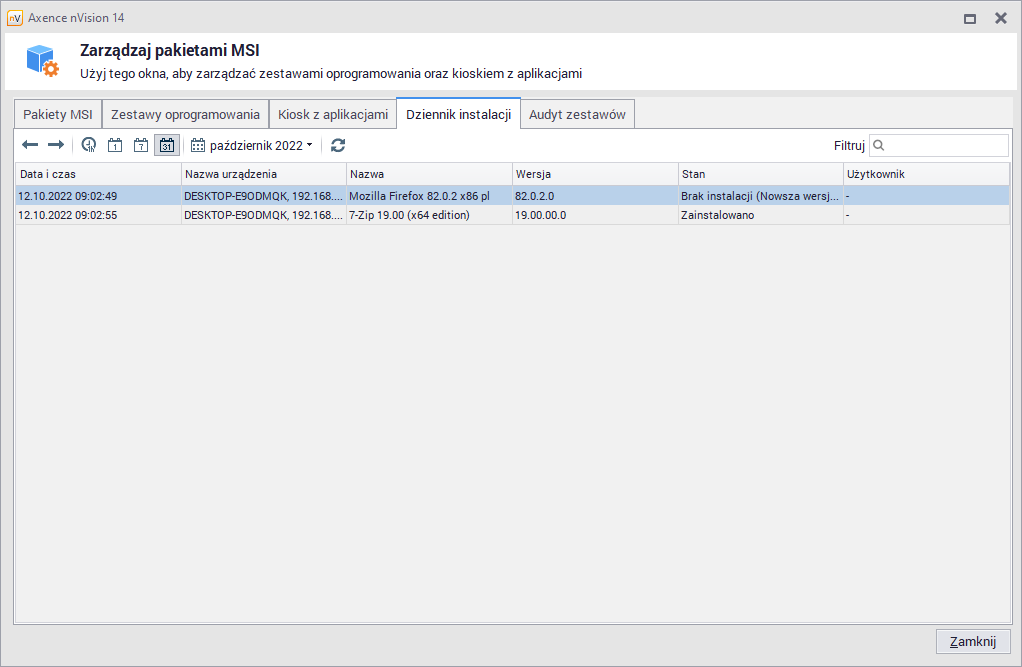The image size is (1022, 667).
Task: Open the Audyt zestawów tab
Action: click(577, 114)
